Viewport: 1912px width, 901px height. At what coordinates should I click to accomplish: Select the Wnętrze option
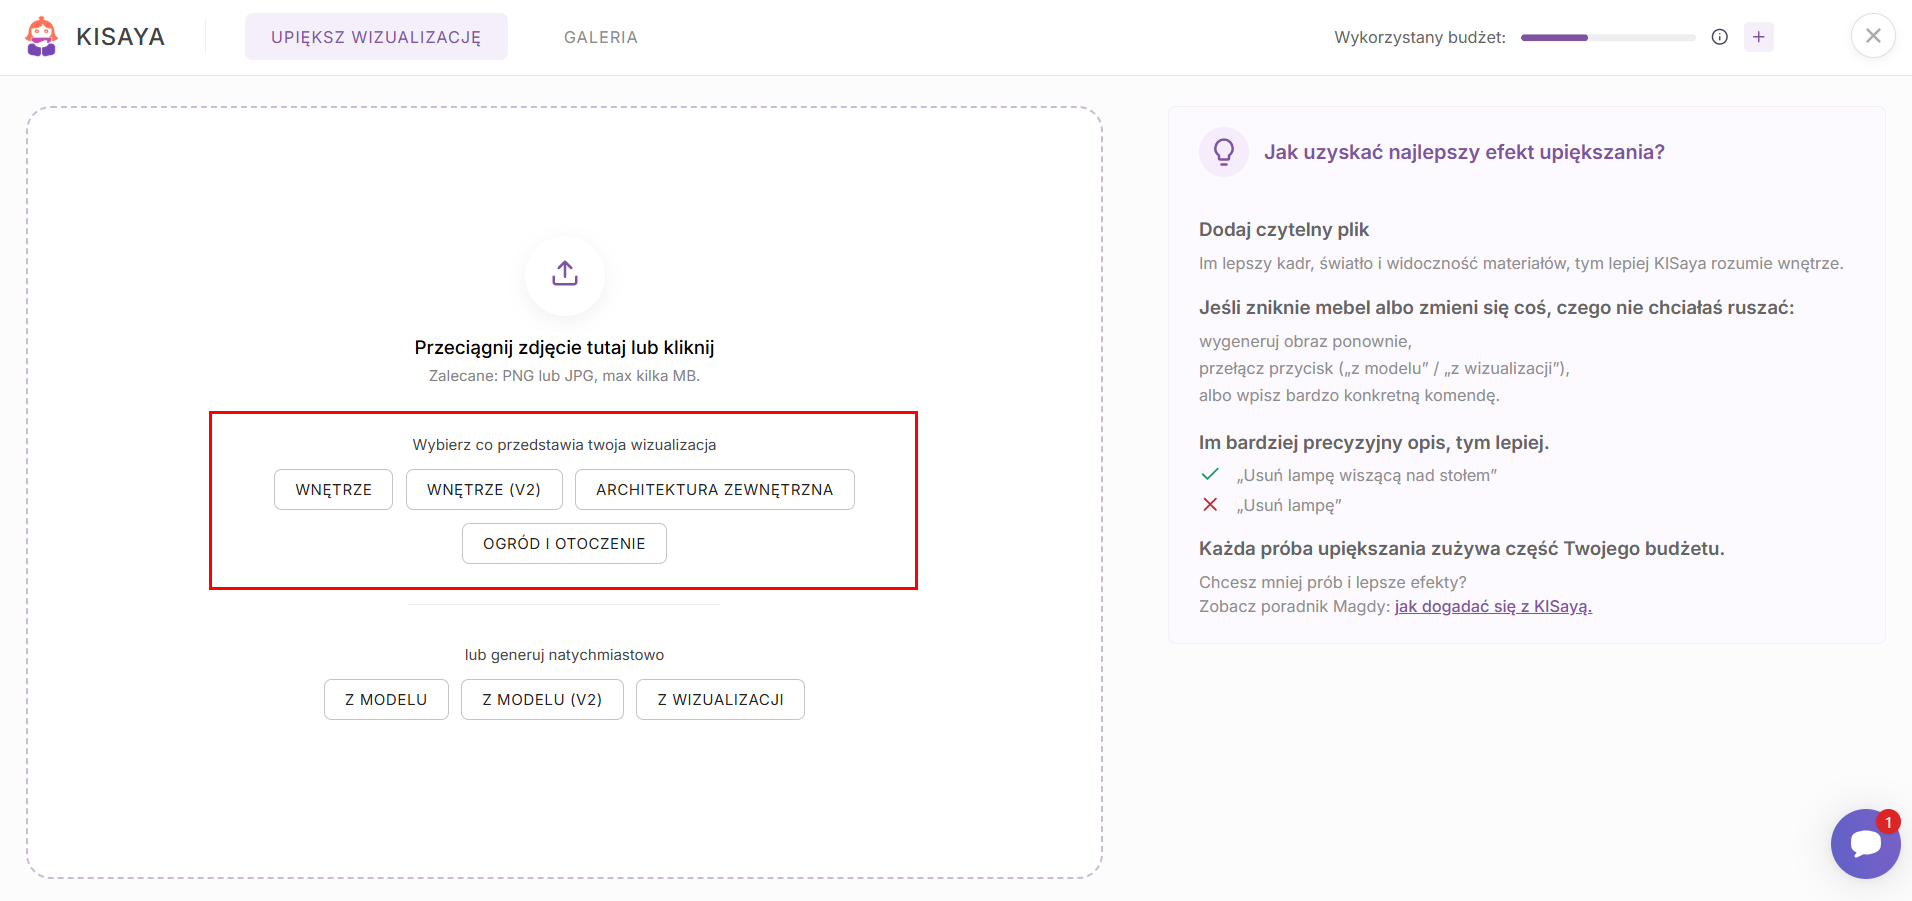click(x=333, y=489)
